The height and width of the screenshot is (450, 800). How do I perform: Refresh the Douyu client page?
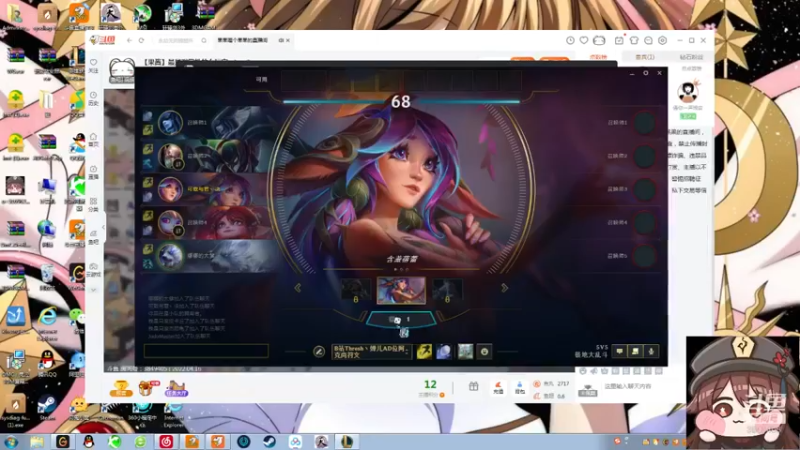pyautogui.click(x=141, y=40)
